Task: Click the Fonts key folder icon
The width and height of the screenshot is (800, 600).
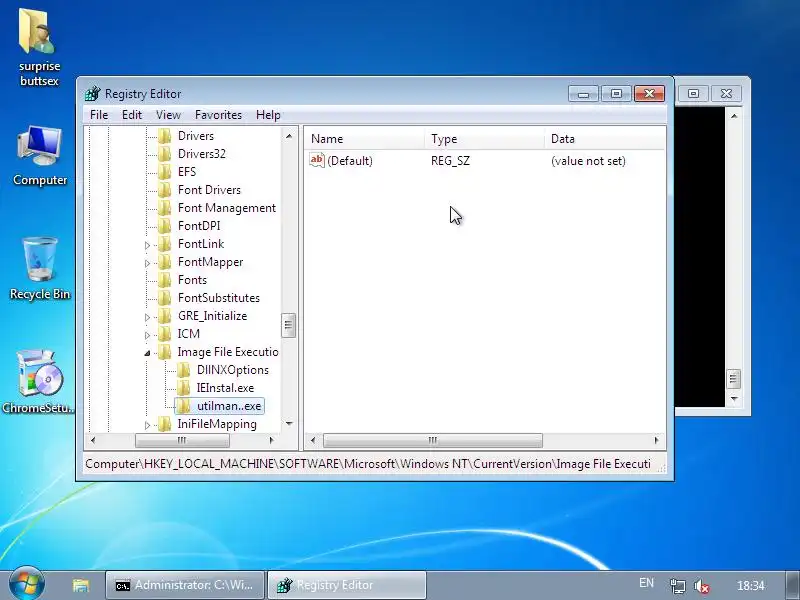Action: pyautogui.click(x=165, y=280)
